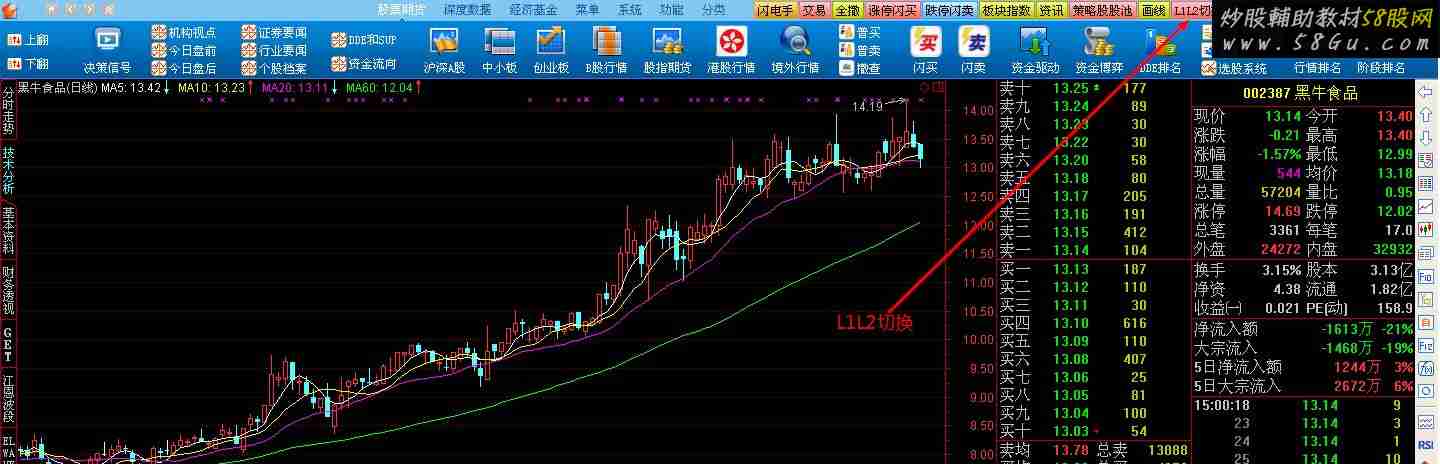Viewport: 1440px width, 464px height.
Task: Open the 创业板 board icon
Action: pyautogui.click(x=551, y=41)
